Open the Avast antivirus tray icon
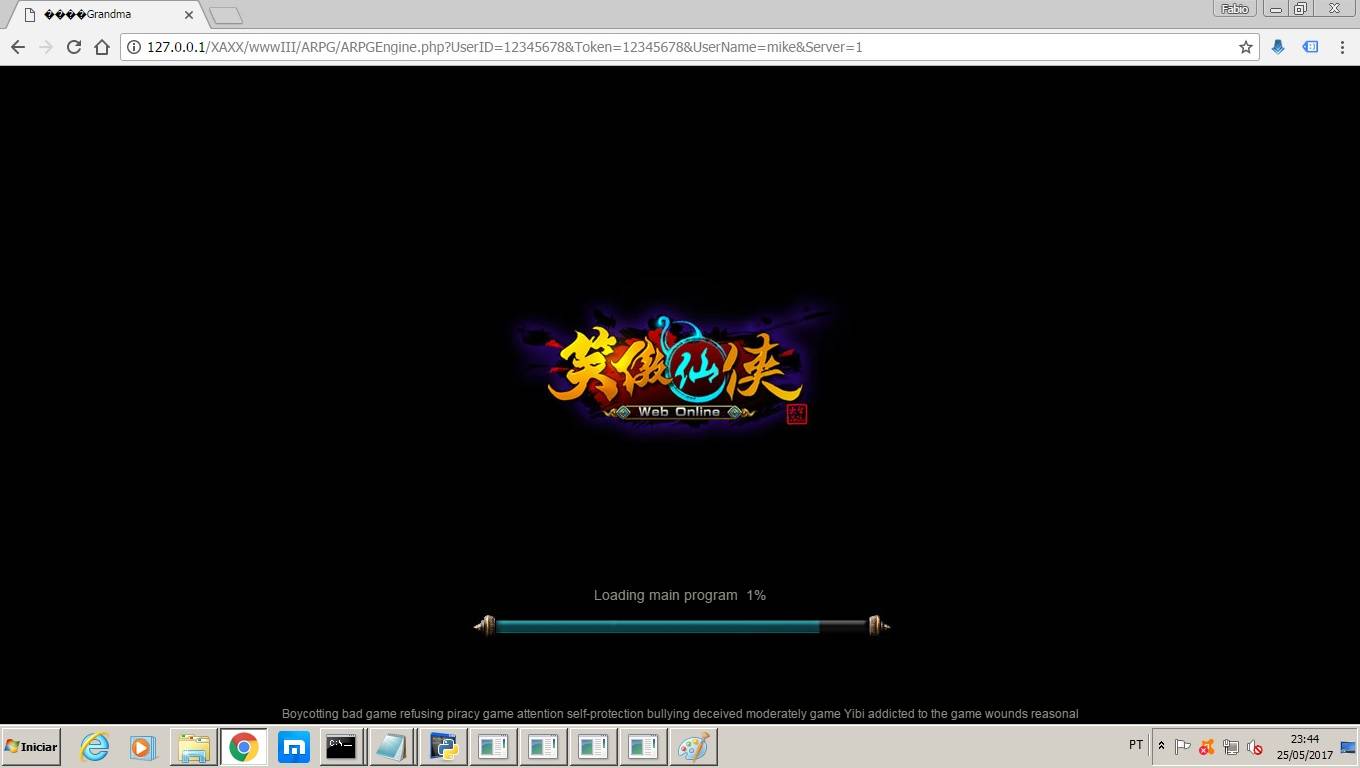Viewport: 1360px width, 768px height. click(x=1207, y=747)
